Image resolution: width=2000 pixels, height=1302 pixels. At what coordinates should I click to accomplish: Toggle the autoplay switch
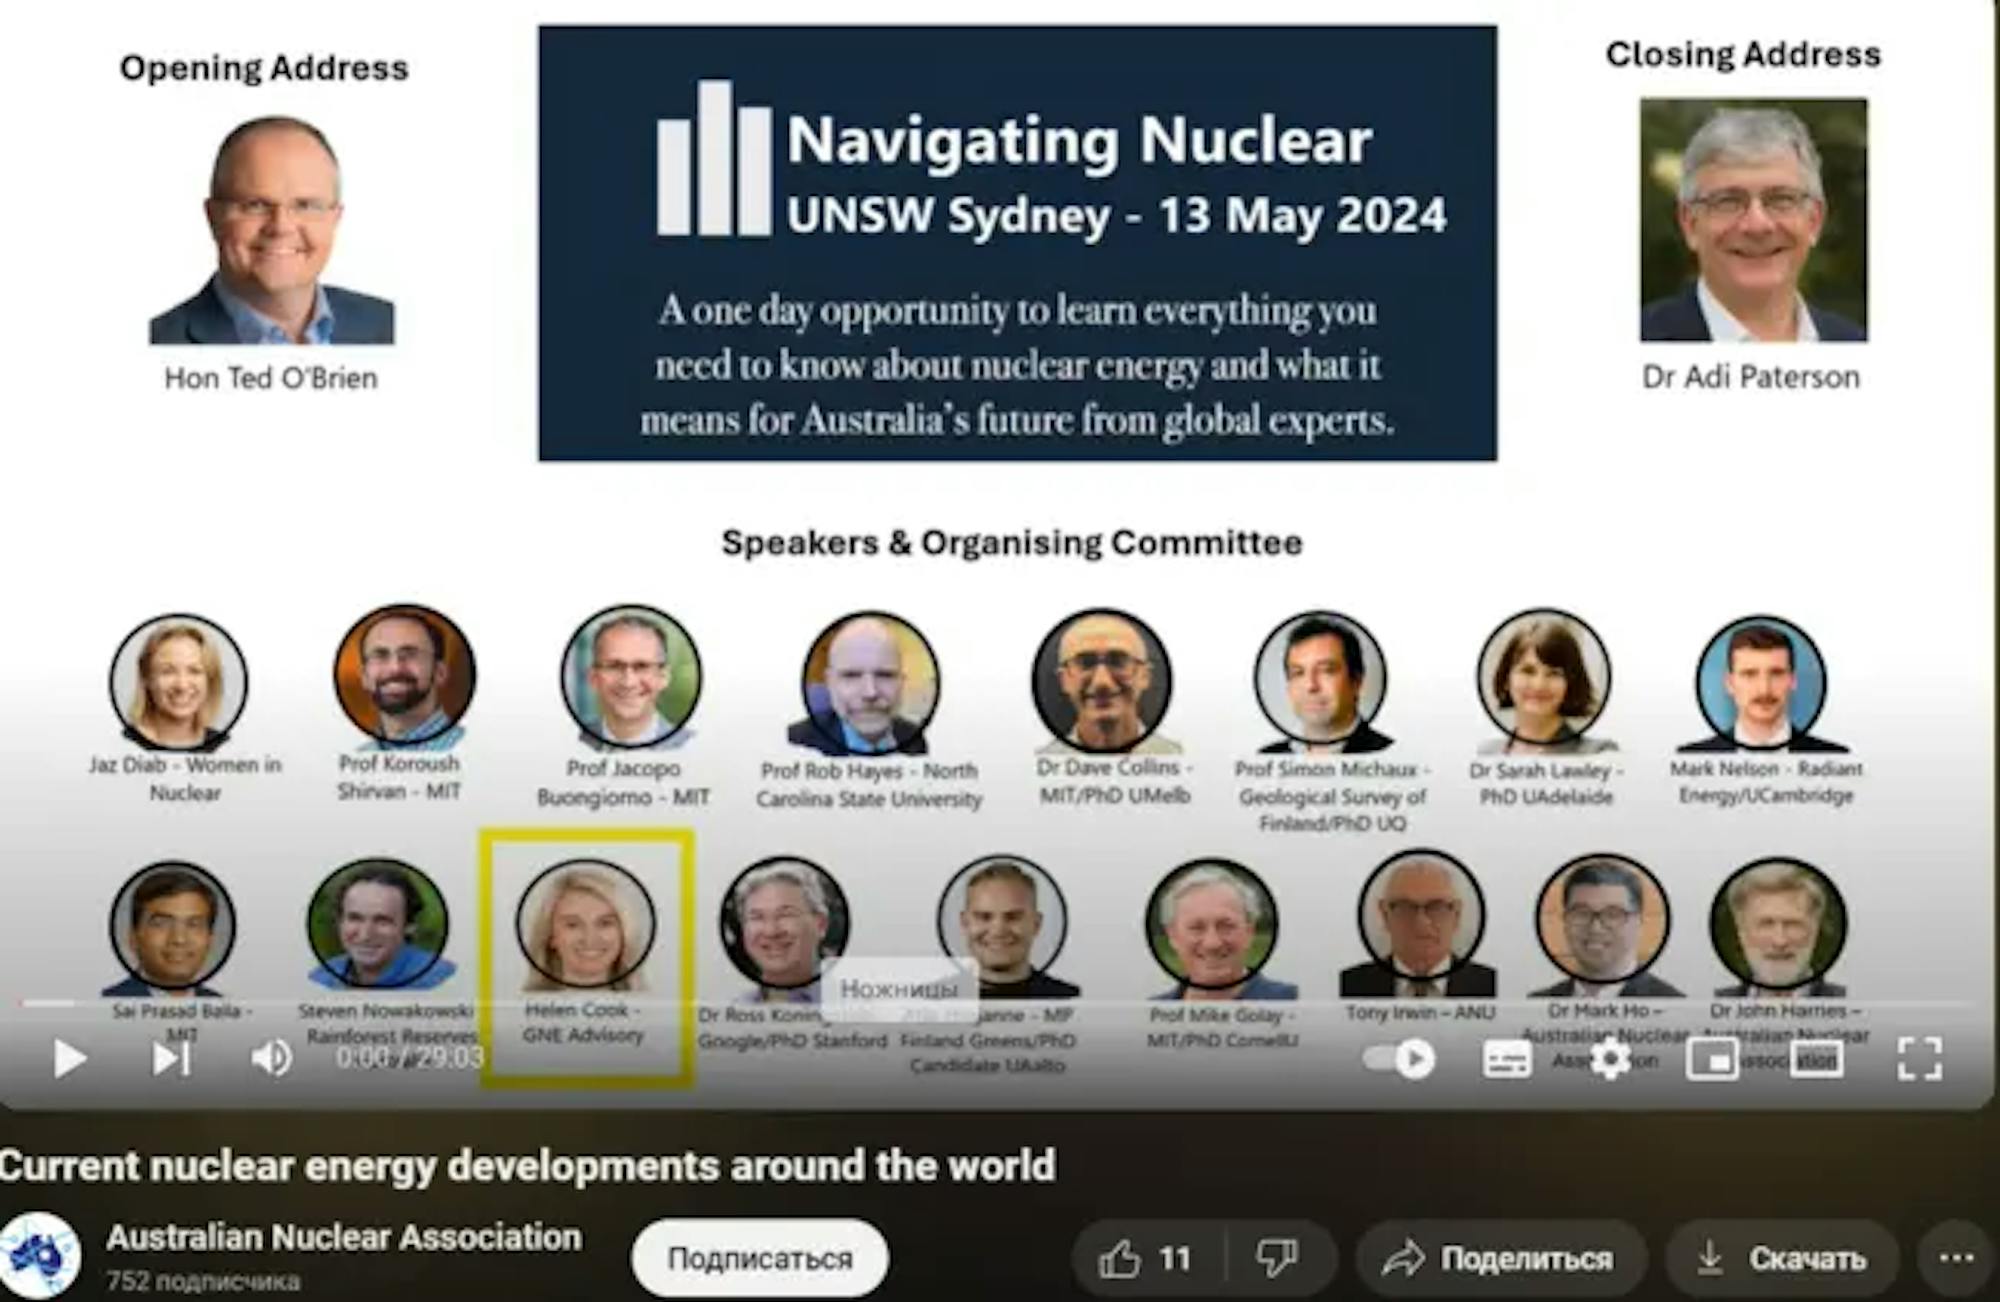(1400, 1059)
